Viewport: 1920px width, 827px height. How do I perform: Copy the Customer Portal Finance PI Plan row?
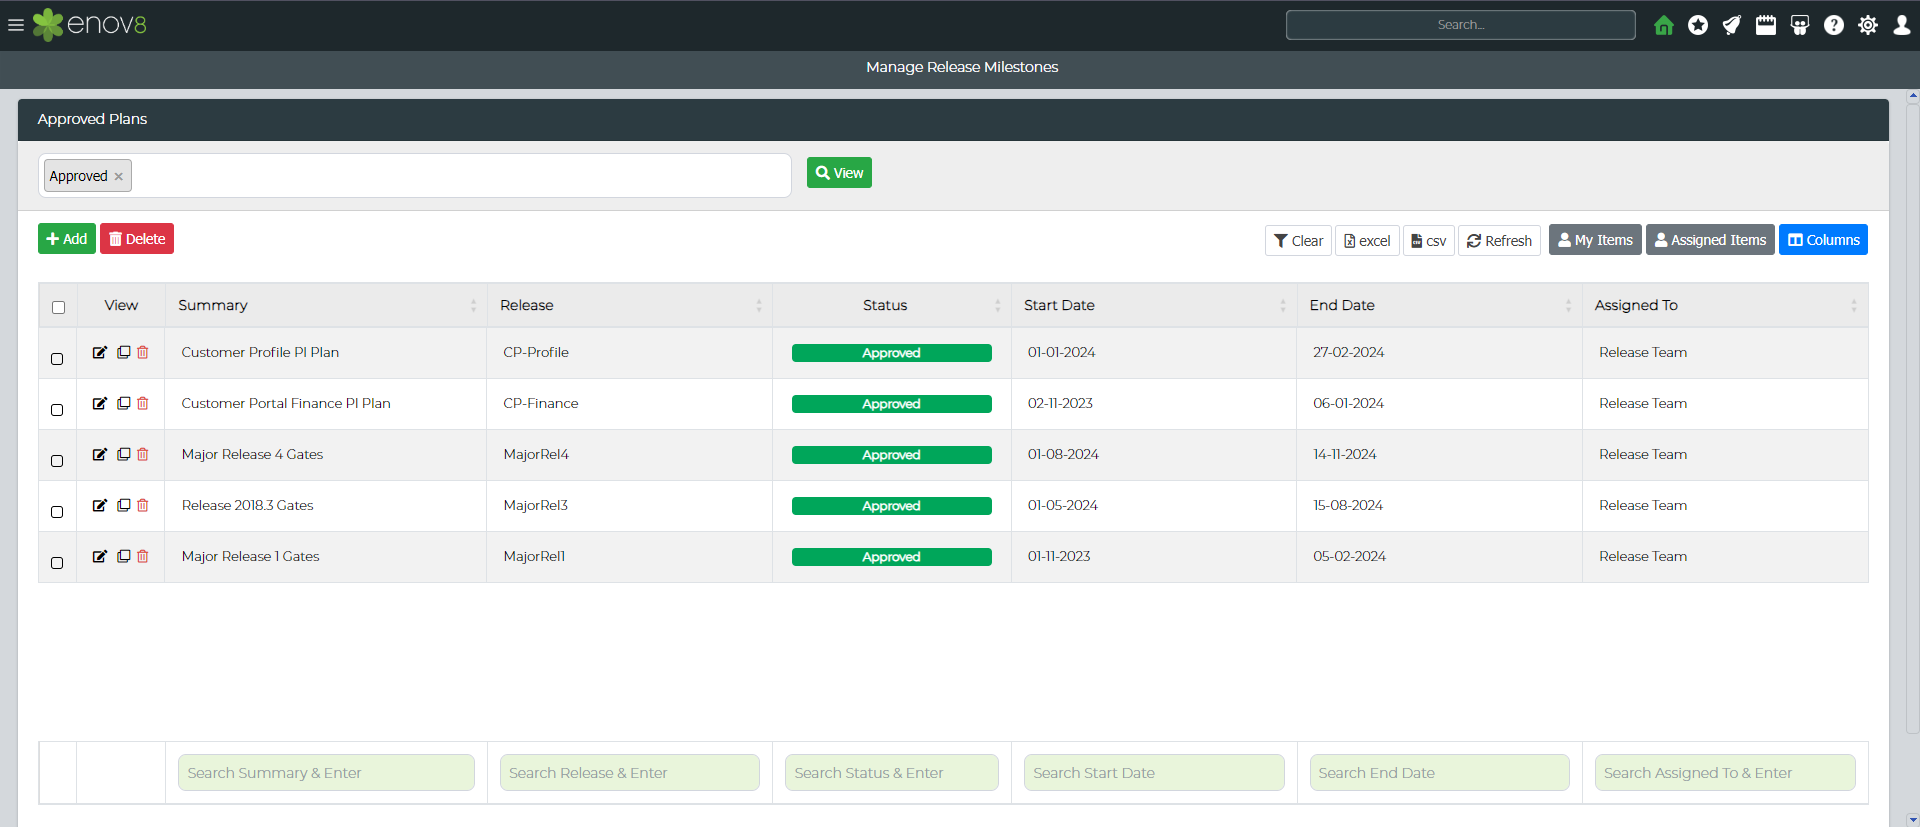point(124,403)
